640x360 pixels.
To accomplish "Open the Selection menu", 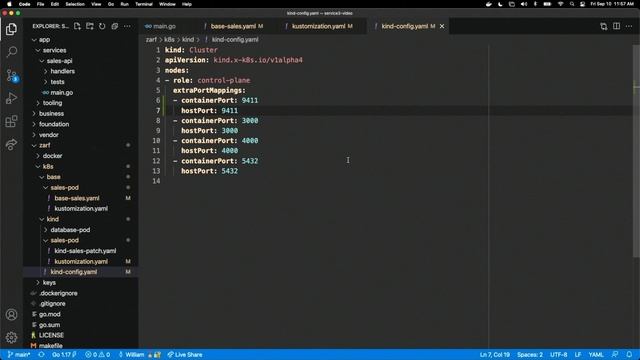I will tap(75, 4).
